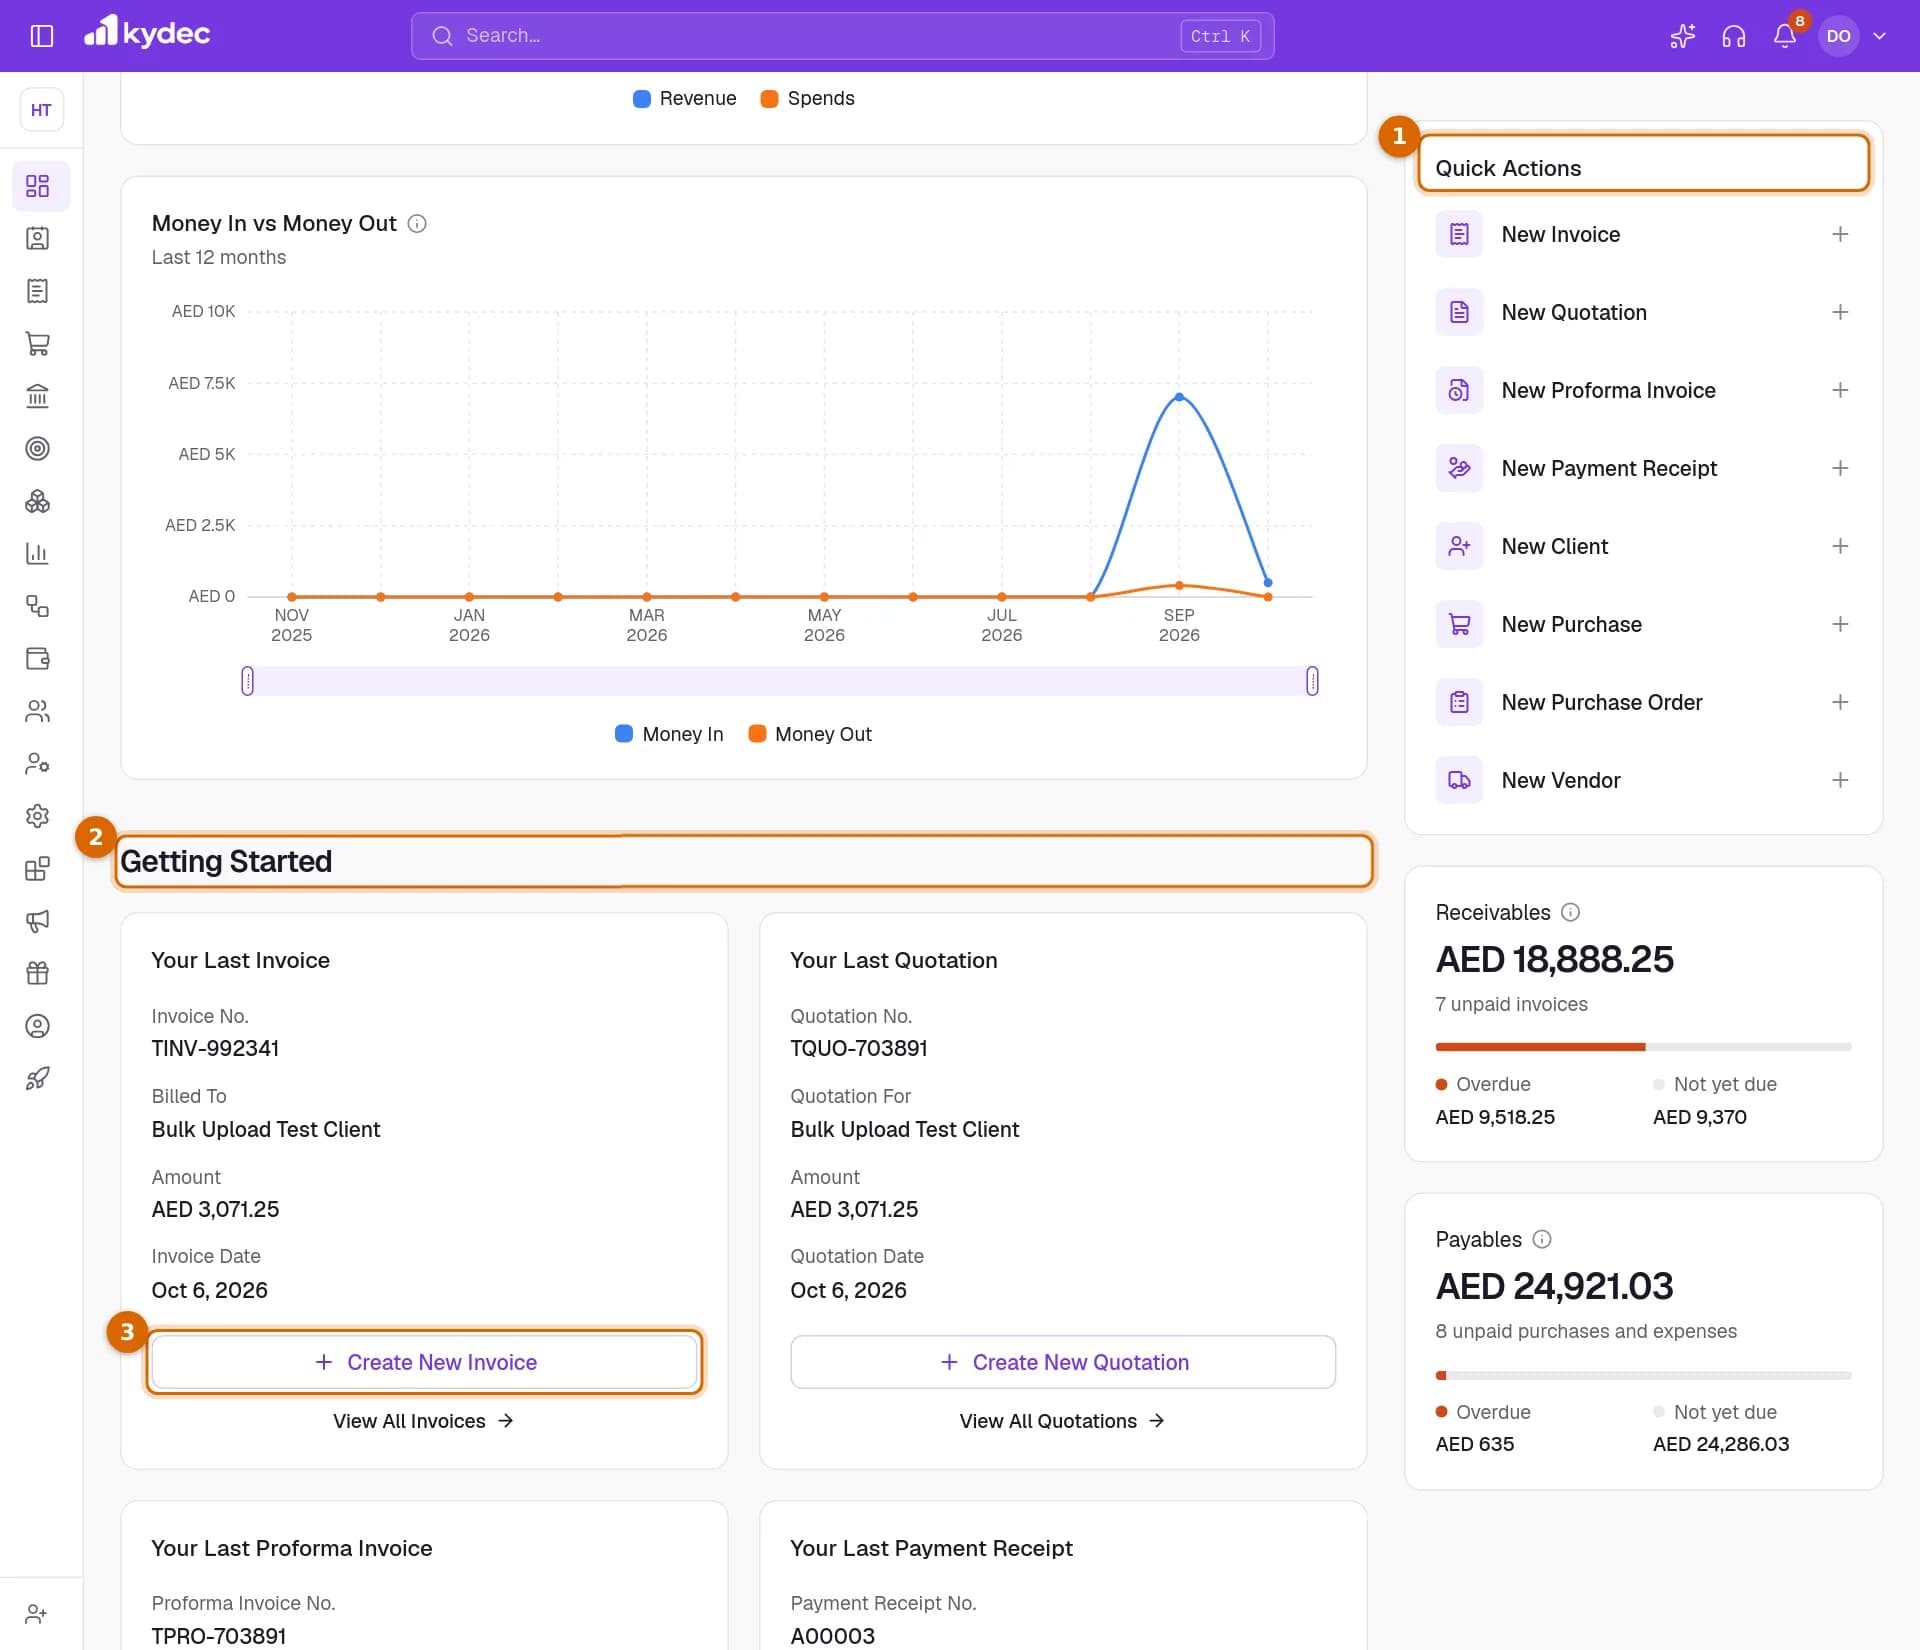The height and width of the screenshot is (1650, 1920).
Task: Toggle the Spends legend item
Action: tap(808, 98)
